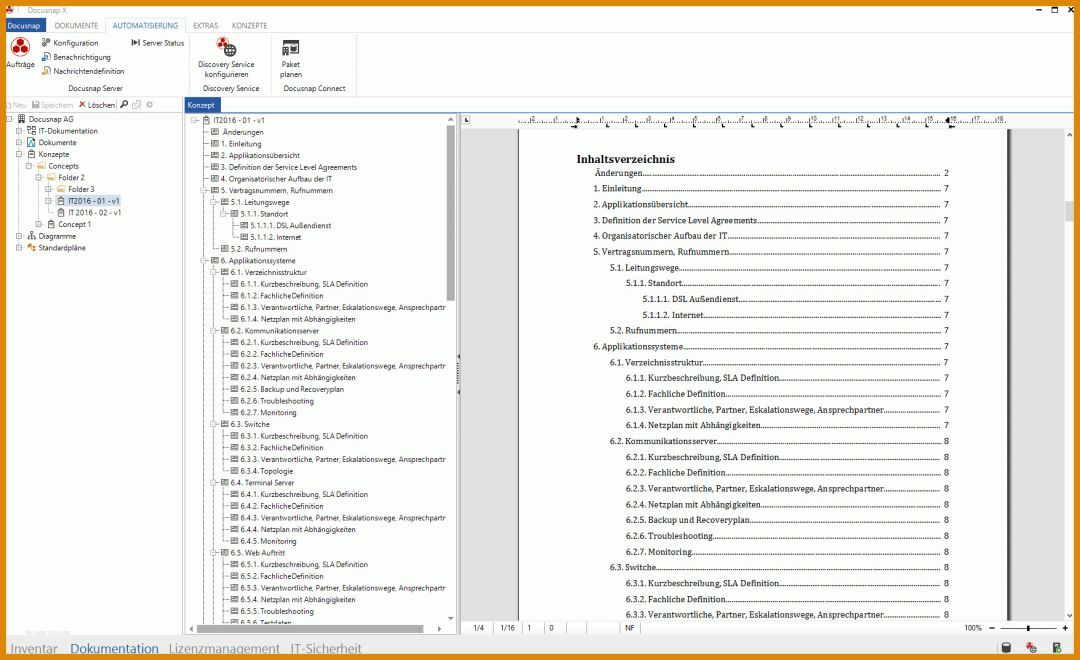The height and width of the screenshot is (660, 1080).
Task: Click the 100% zoom value
Action: [973, 628]
